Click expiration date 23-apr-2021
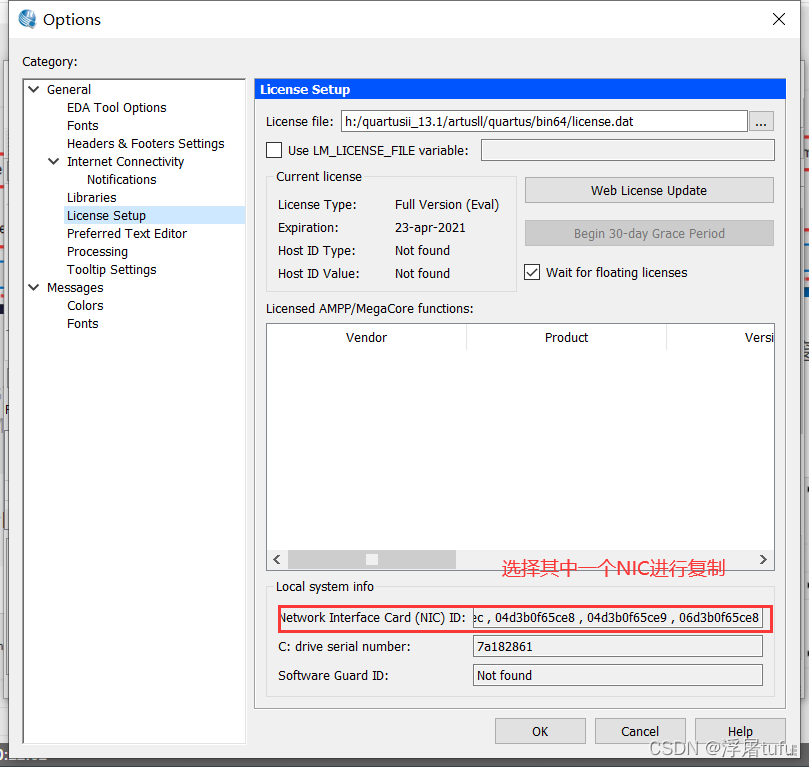809x767 pixels. coord(430,227)
